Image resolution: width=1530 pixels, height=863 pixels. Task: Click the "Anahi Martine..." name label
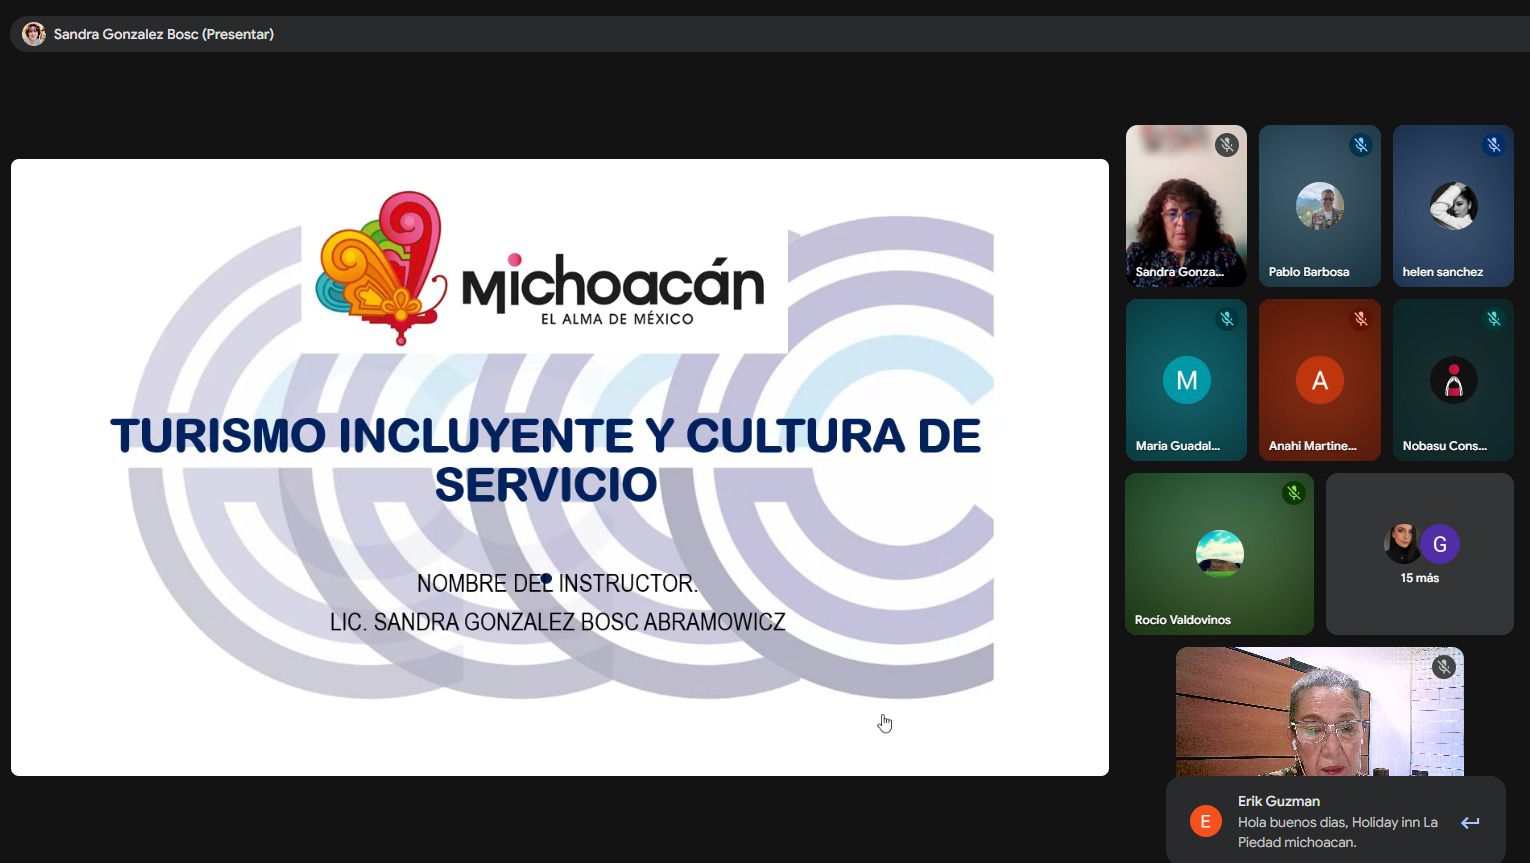[x=1313, y=446]
